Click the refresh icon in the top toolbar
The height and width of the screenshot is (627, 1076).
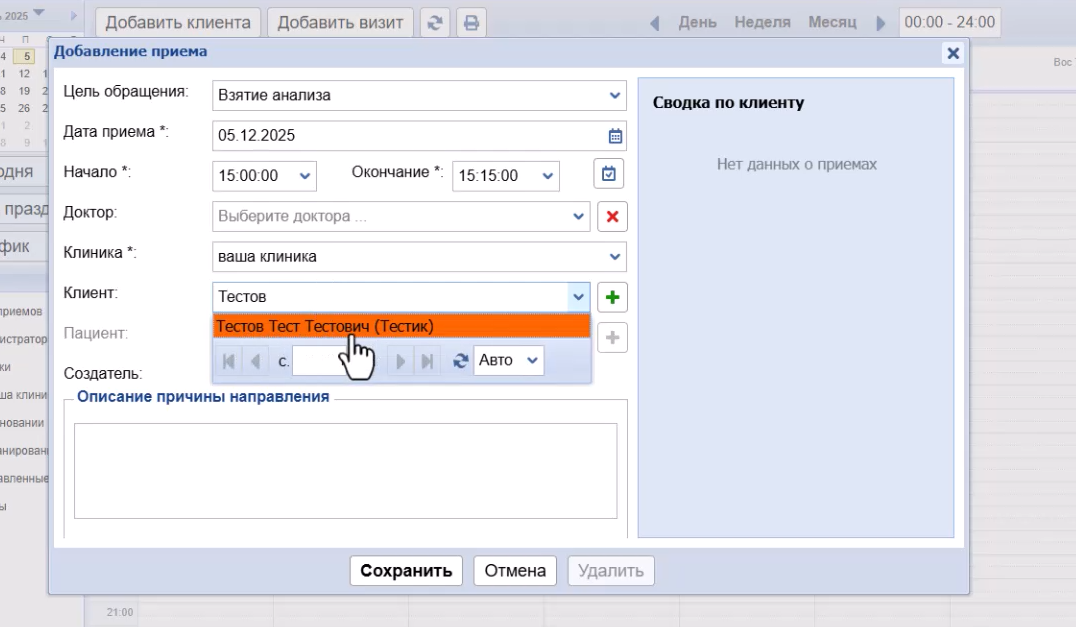434,22
